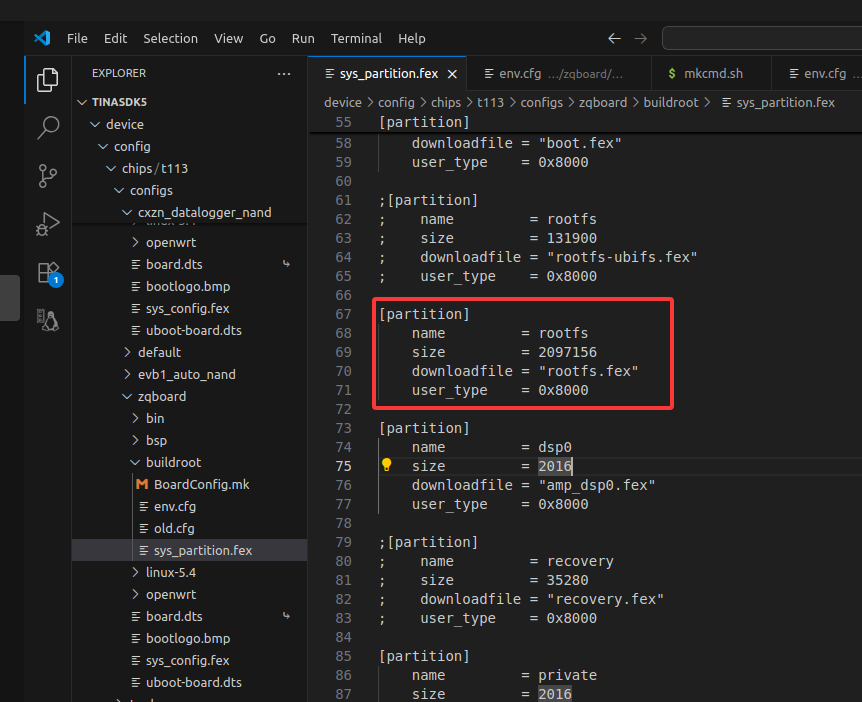Click the go back navigation arrow
The image size is (862, 702).
(614, 39)
